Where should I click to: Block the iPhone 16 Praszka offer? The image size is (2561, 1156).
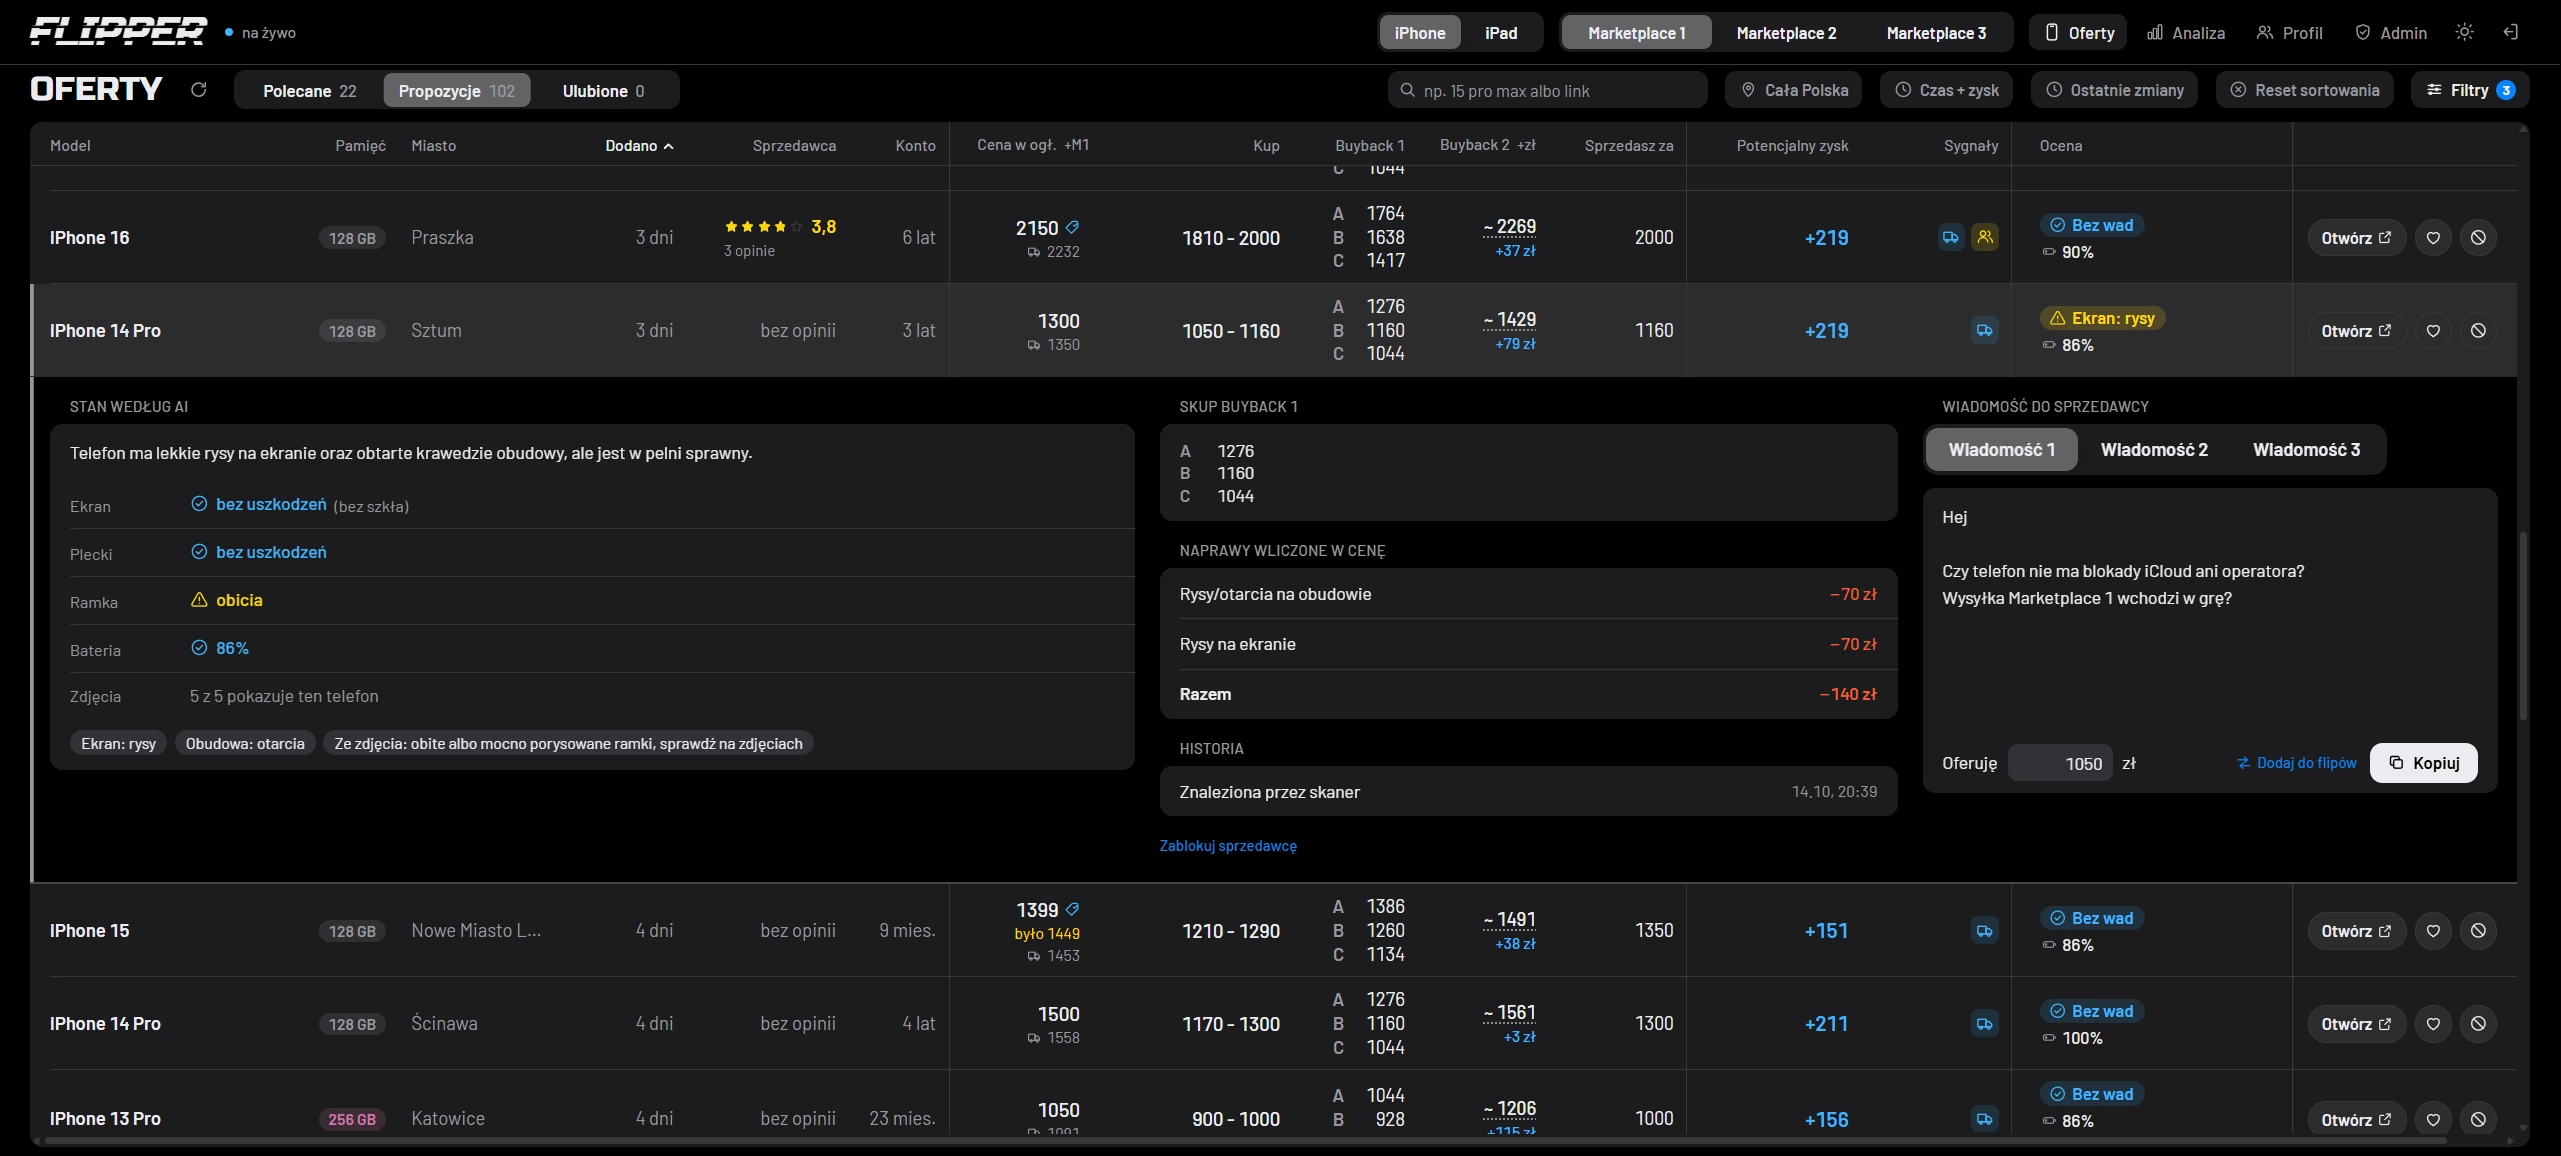pyautogui.click(x=2478, y=238)
